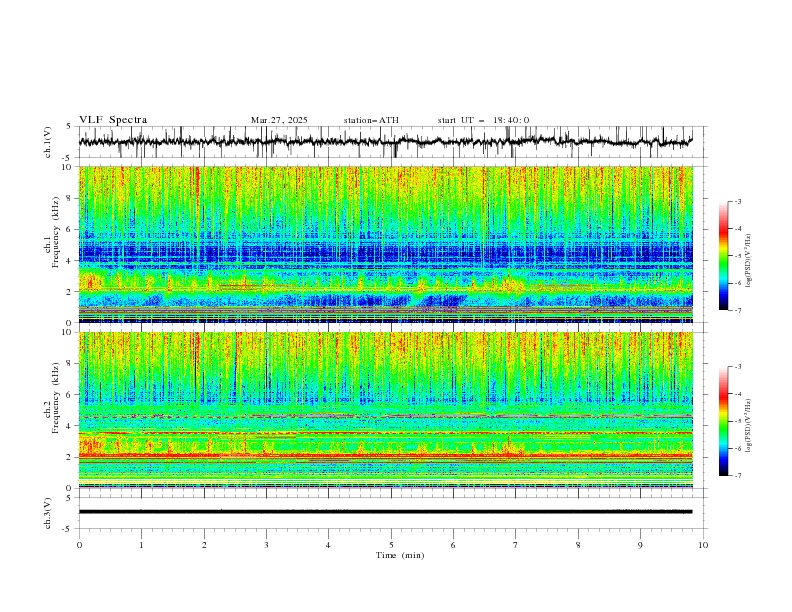This screenshot has height=612, width=792.
Task: Click the ch.2 spectrogram colorbar
Action: click(723, 421)
